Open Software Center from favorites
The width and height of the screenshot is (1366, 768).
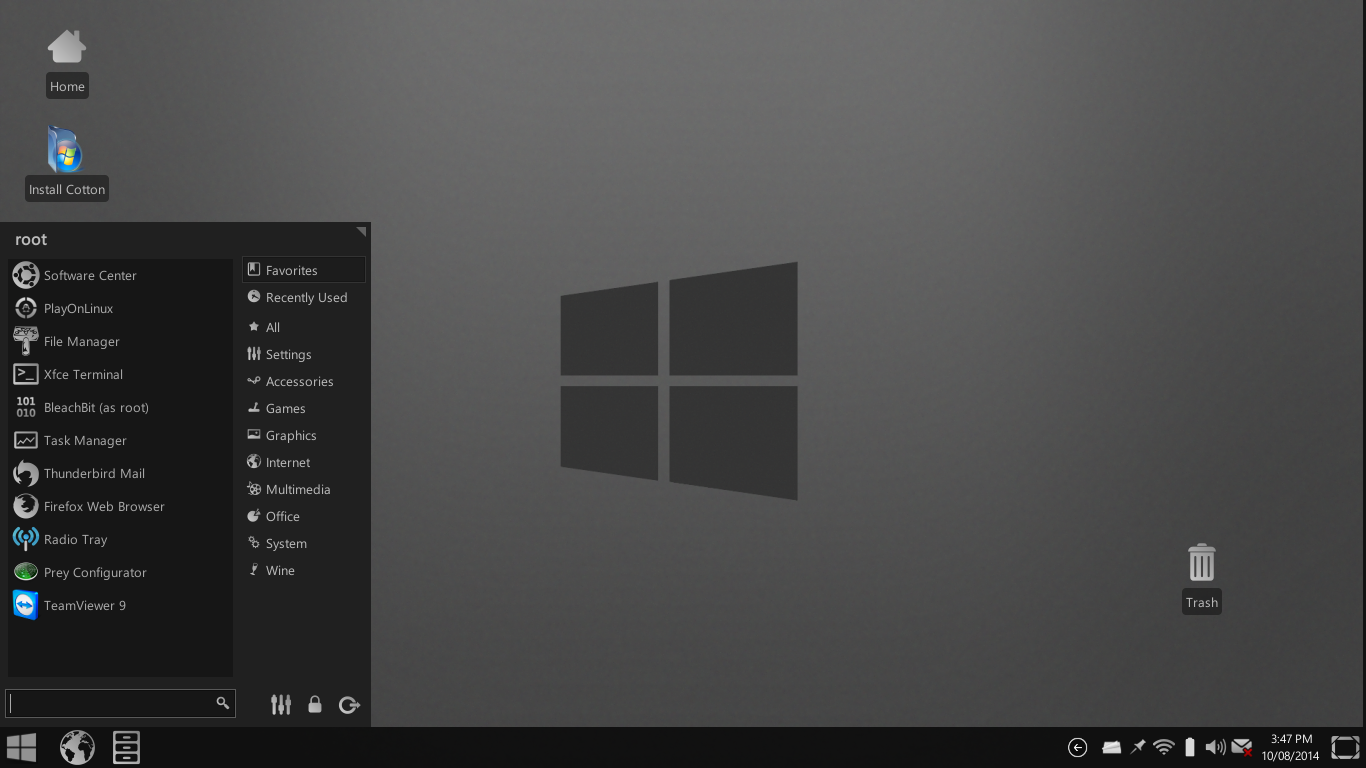[120, 275]
